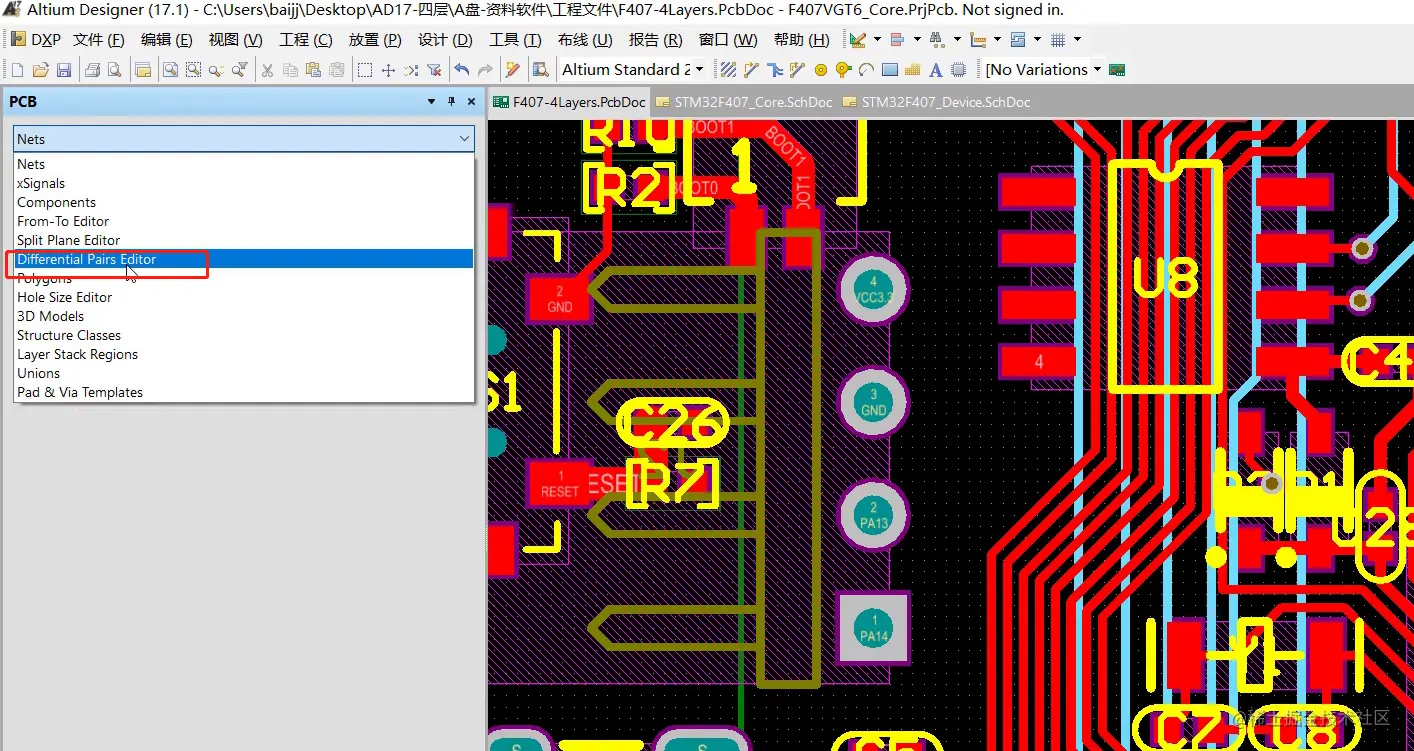Image resolution: width=1414 pixels, height=751 pixels.
Task: Click the Place String letter A icon
Action: [936, 70]
